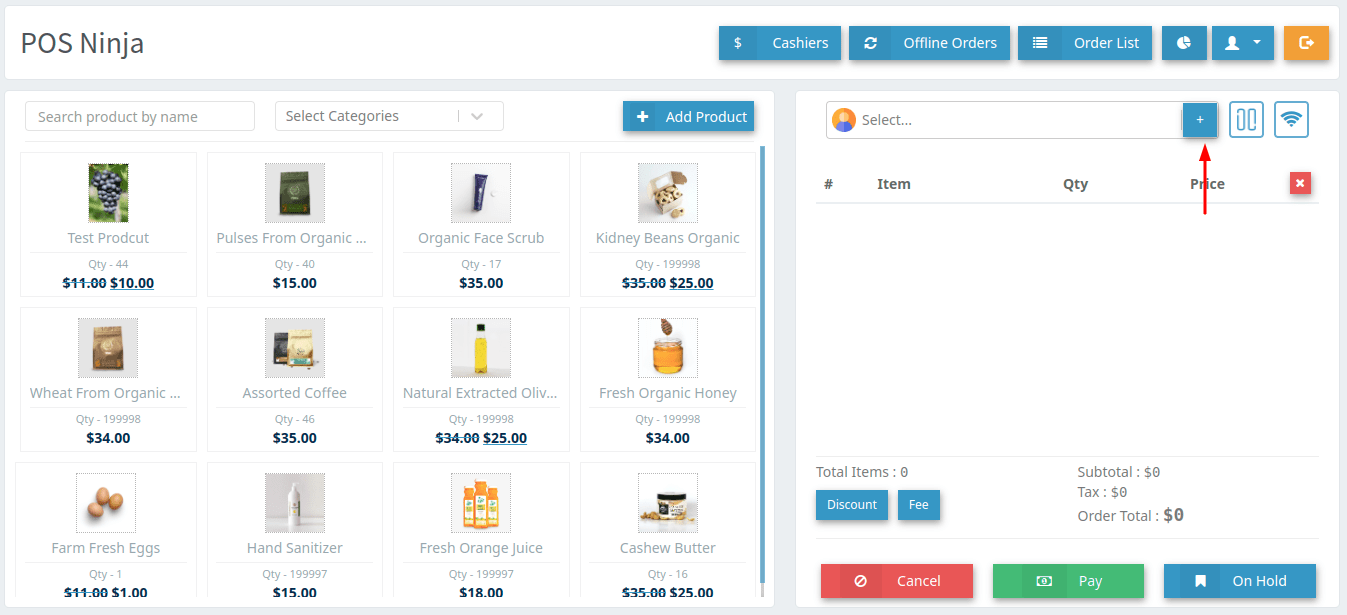Click the pie chart reports icon

coord(1184,43)
